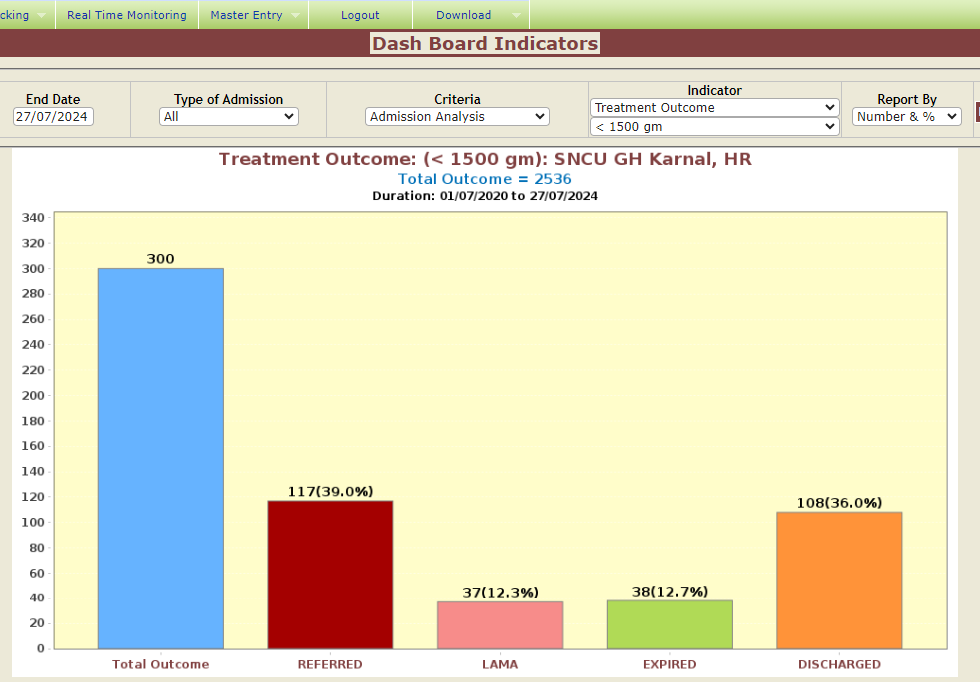Click the Logout menu item
The width and height of the screenshot is (980, 682).
(360, 15)
